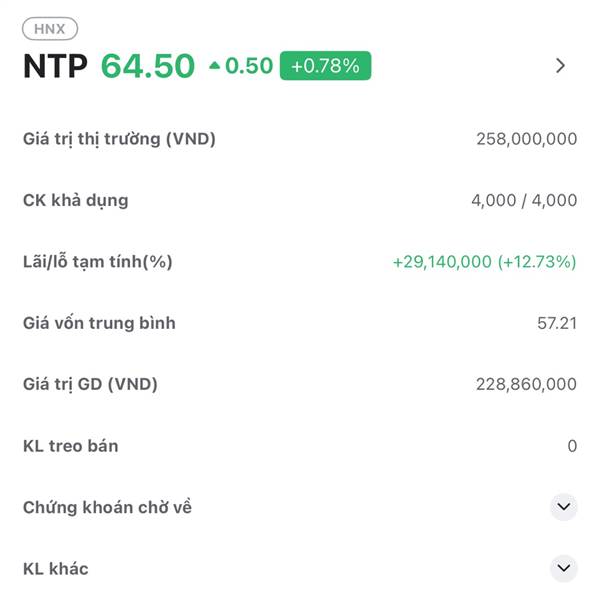Tap the +29,140,000 (+12.73%) profit value

click(x=484, y=262)
